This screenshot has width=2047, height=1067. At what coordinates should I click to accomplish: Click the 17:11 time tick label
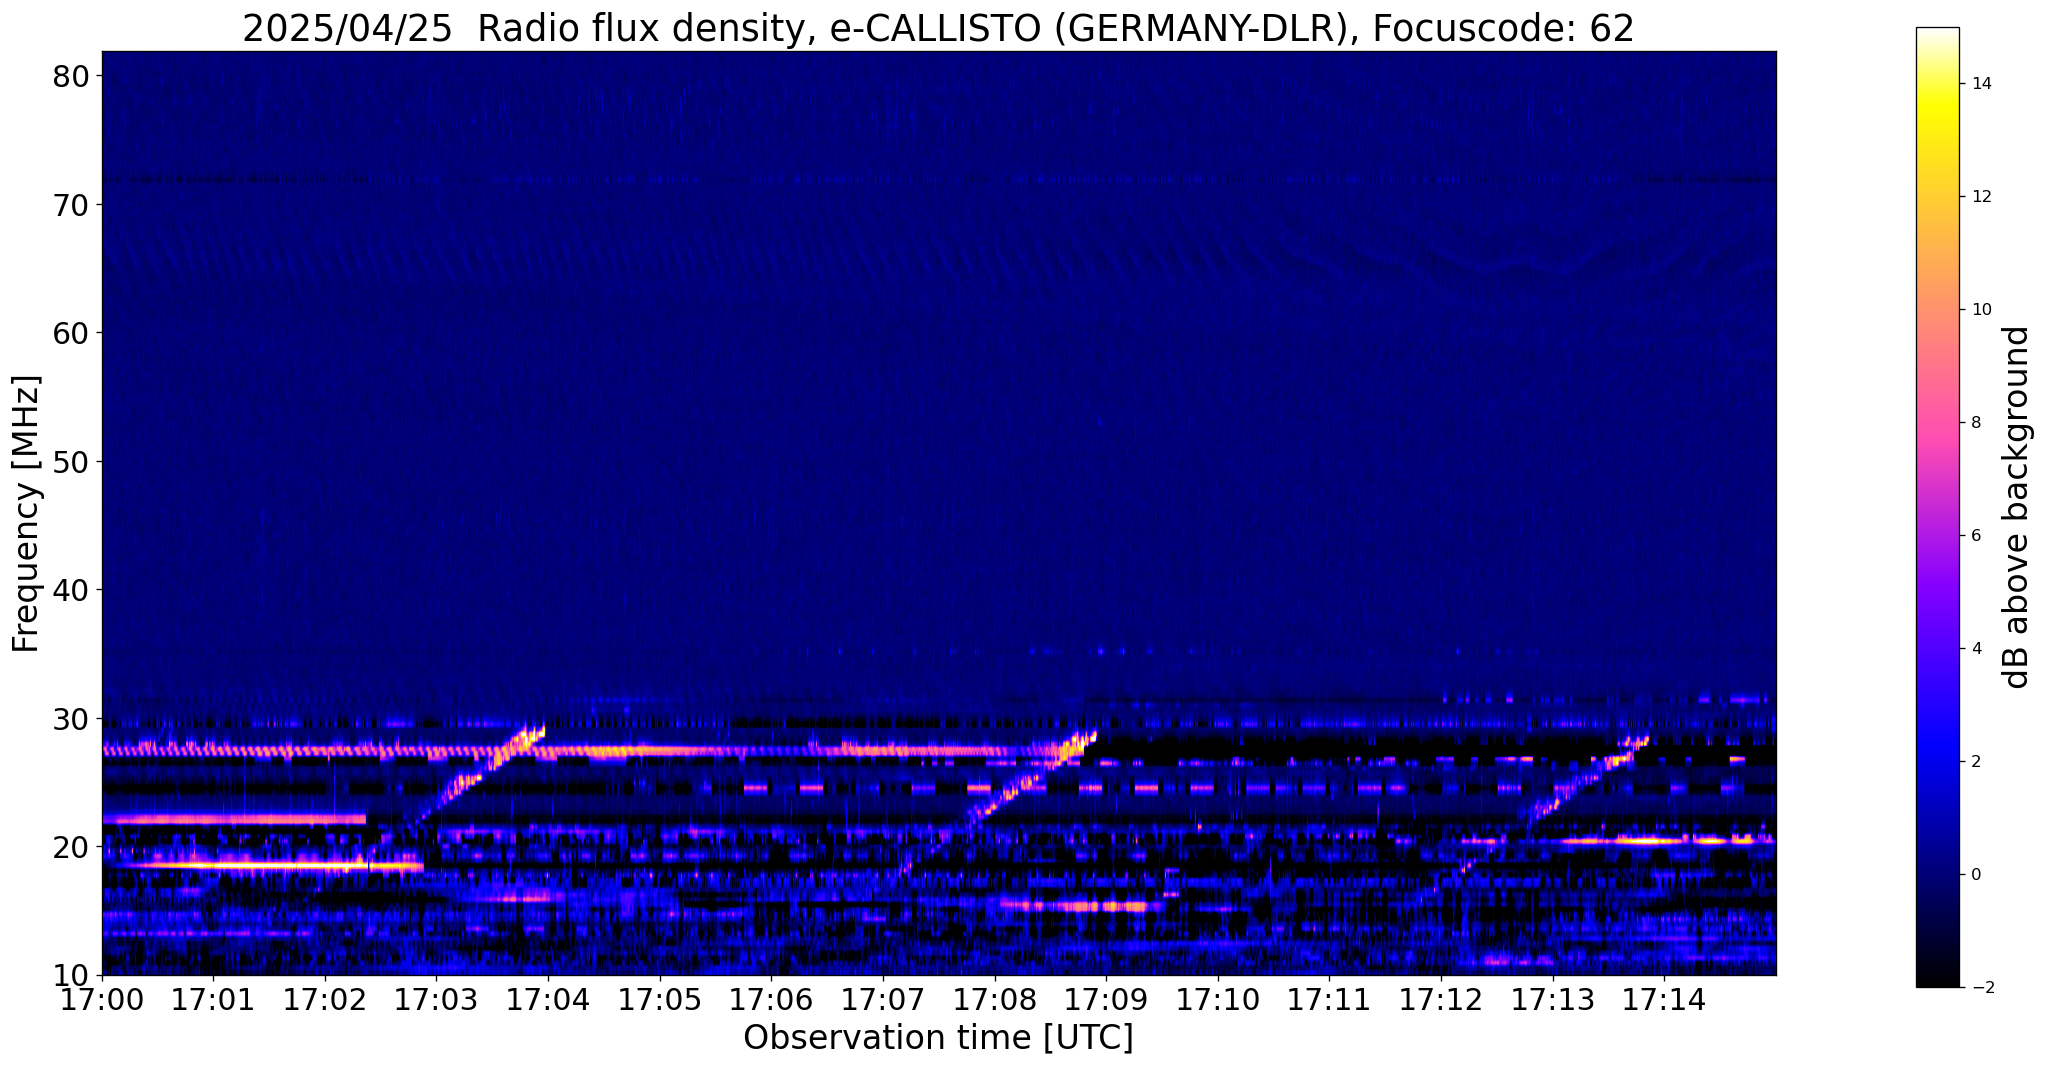[1329, 999]
